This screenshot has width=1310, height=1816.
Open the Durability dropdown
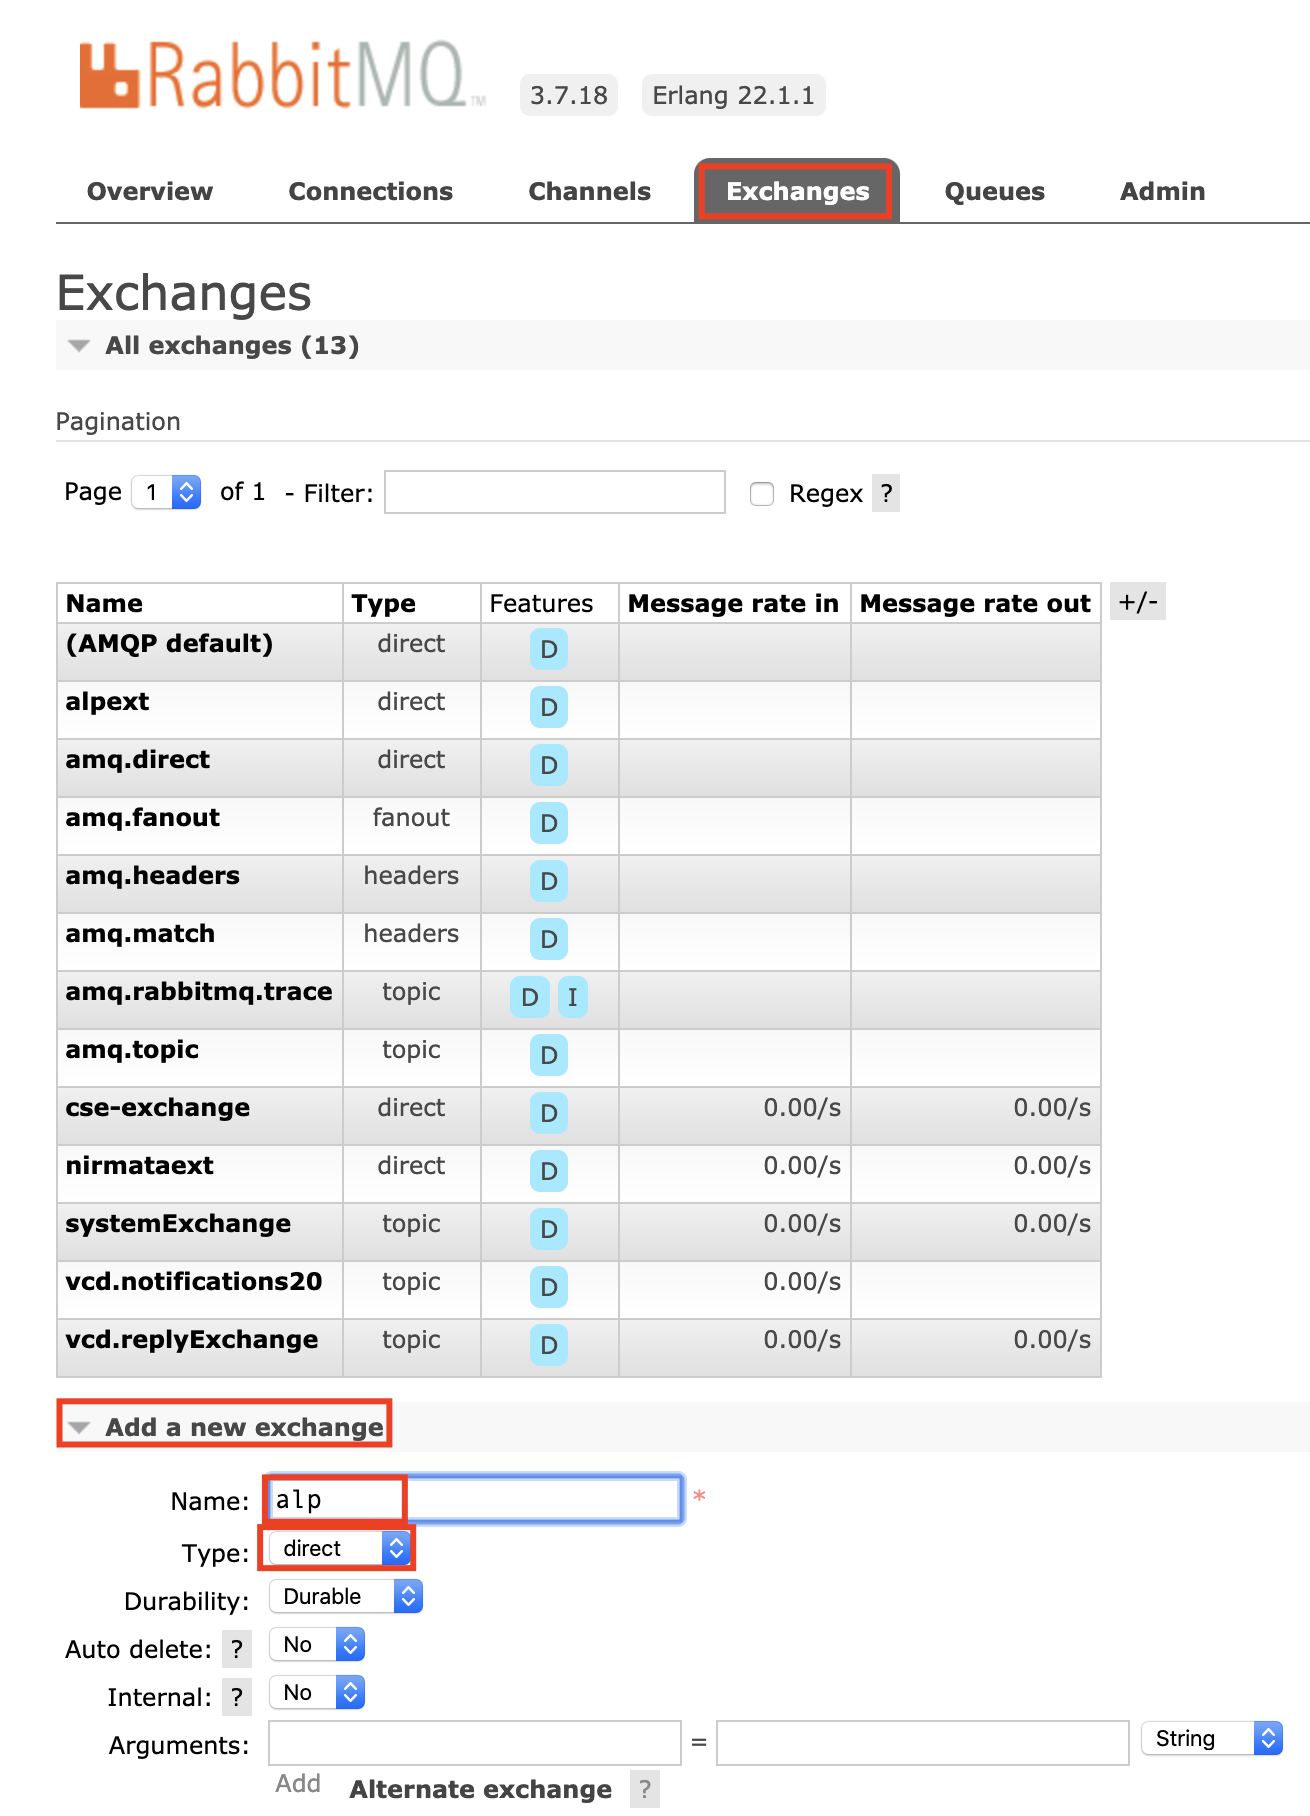click(x=346, y=1596)
